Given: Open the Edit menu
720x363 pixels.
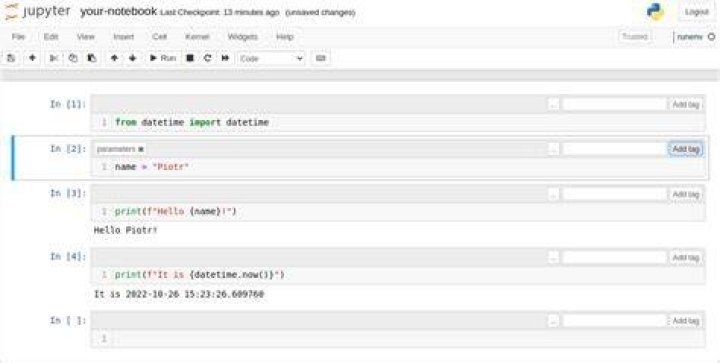Looking at the screenshot, I should pyautogui.click(x=51, y=37).
